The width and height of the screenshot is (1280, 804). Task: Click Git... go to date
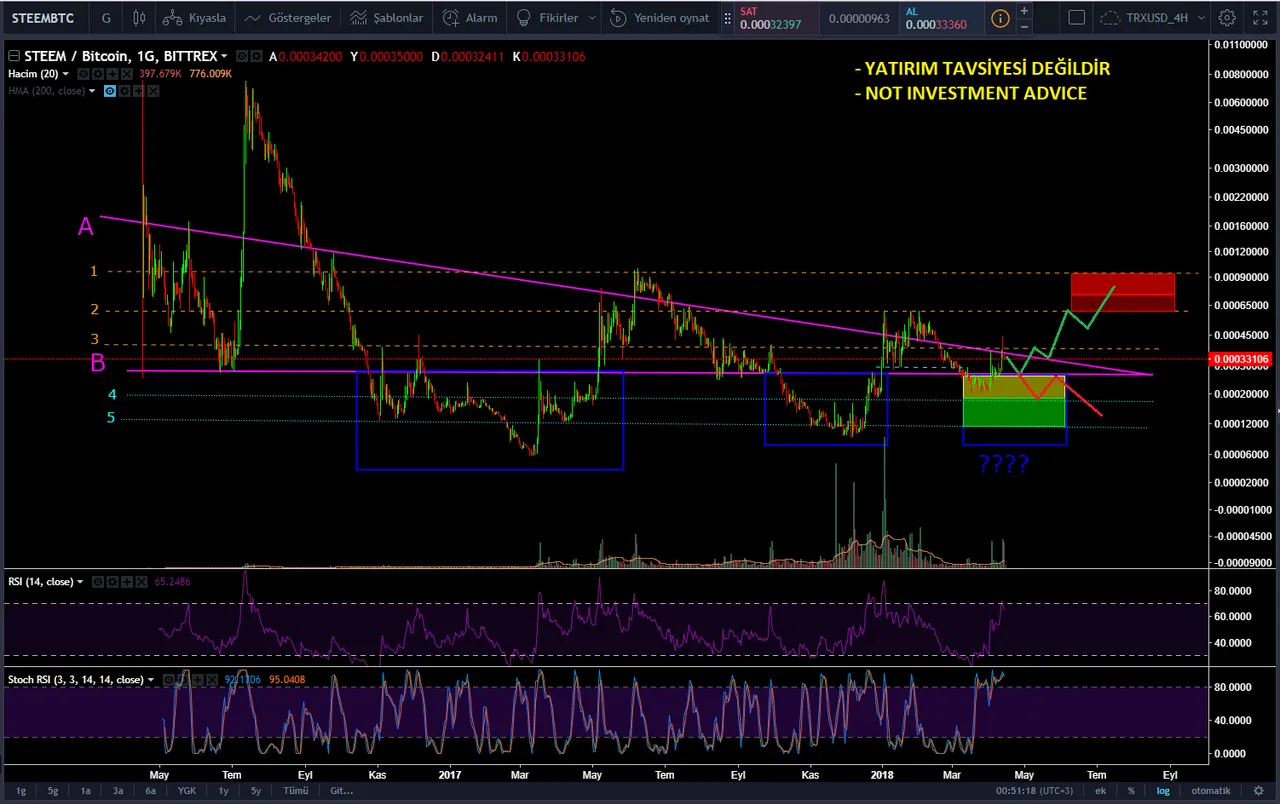(341, 790)
